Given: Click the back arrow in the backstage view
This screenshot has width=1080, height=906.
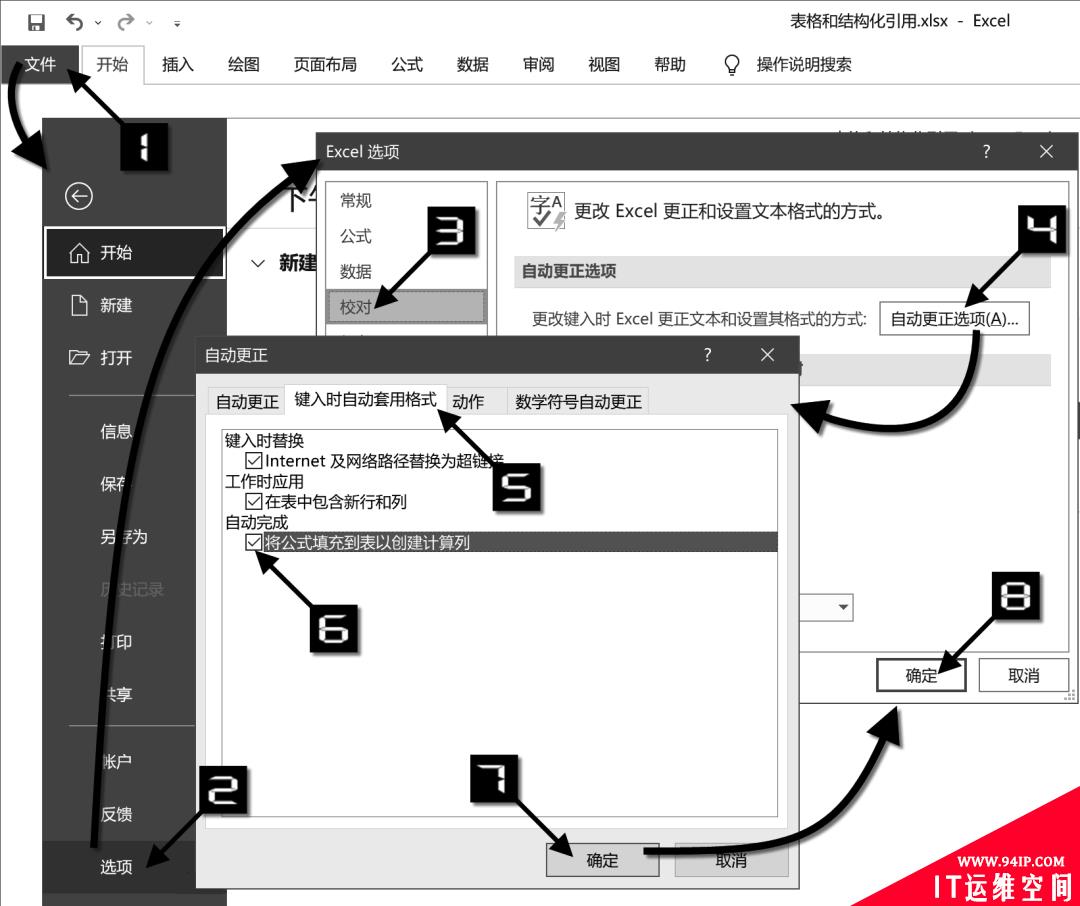Looking at the screenshot, I should tap(79, 196).
